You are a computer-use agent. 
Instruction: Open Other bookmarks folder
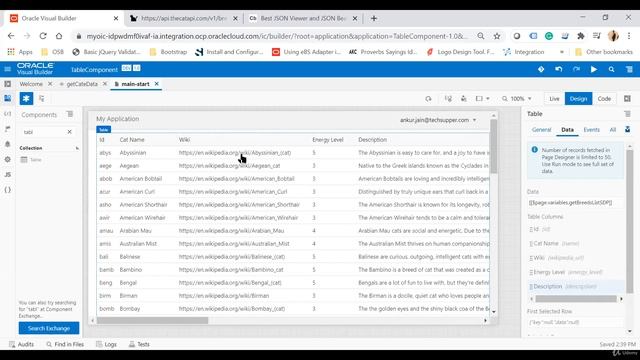(603, 52)
